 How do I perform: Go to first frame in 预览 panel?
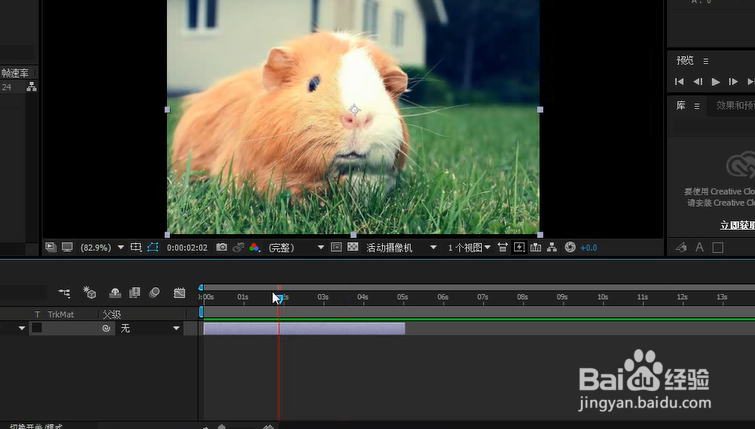click(679, 81)
